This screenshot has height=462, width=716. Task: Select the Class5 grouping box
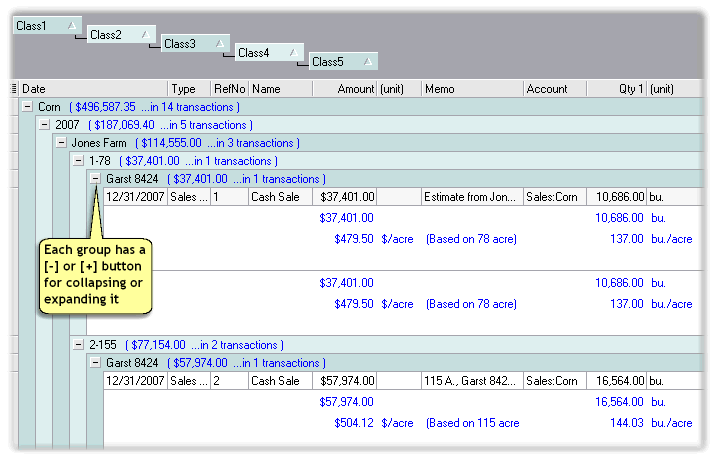pos(343,62)
